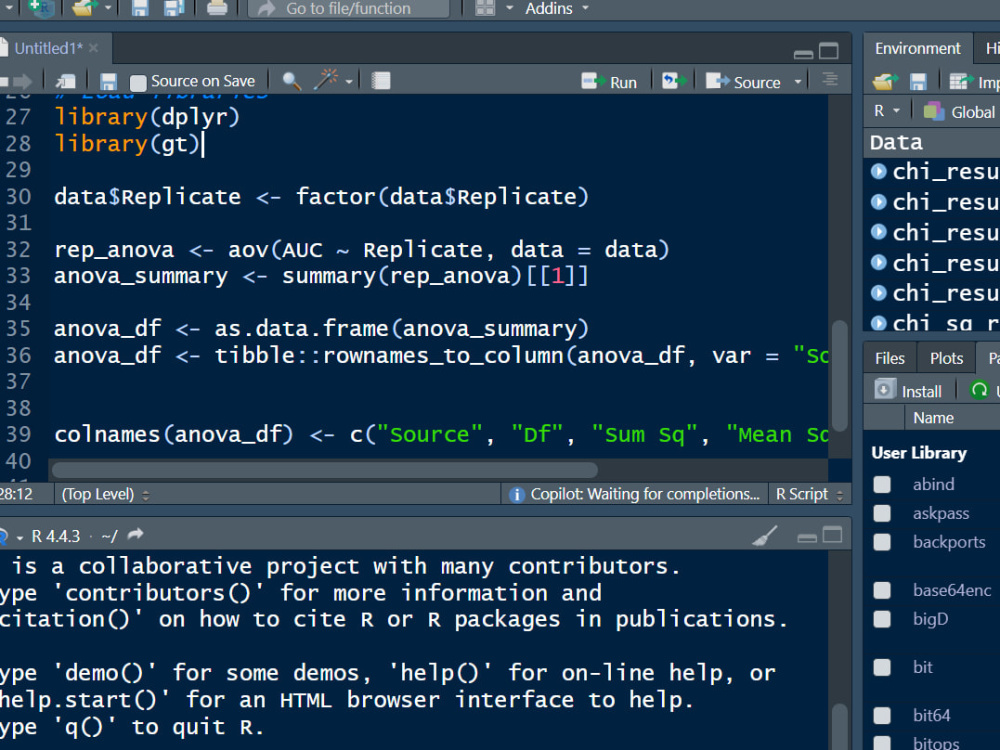Image resolution: width=1000 pixels, height=750 pixels.
Task: Check the abind package checkbox
Action: (x=882, y=485)
